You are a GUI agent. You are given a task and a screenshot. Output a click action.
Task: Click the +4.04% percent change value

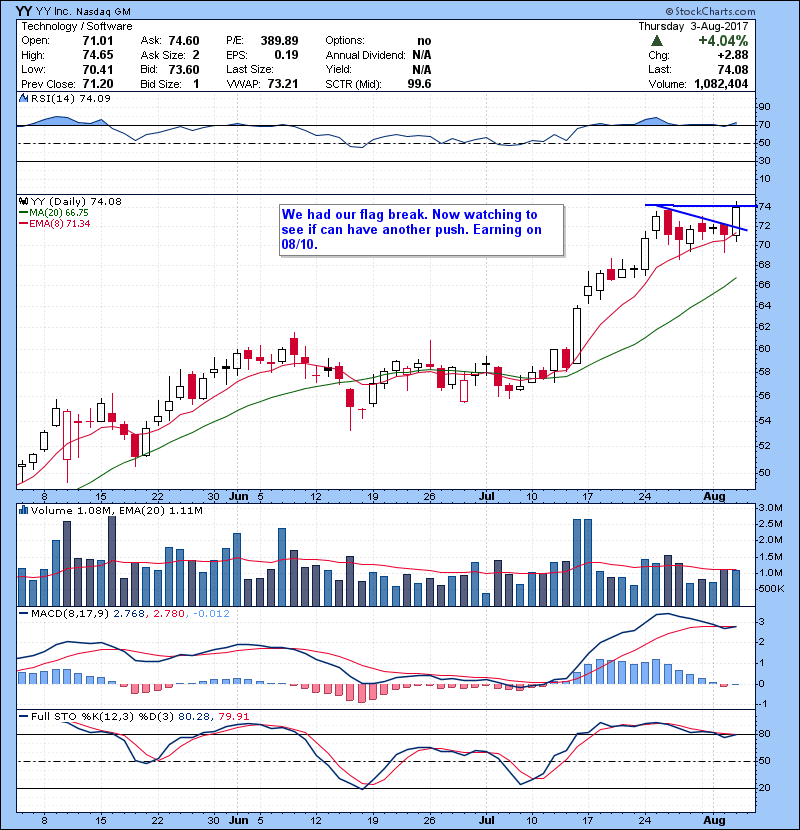pos(723,41)
